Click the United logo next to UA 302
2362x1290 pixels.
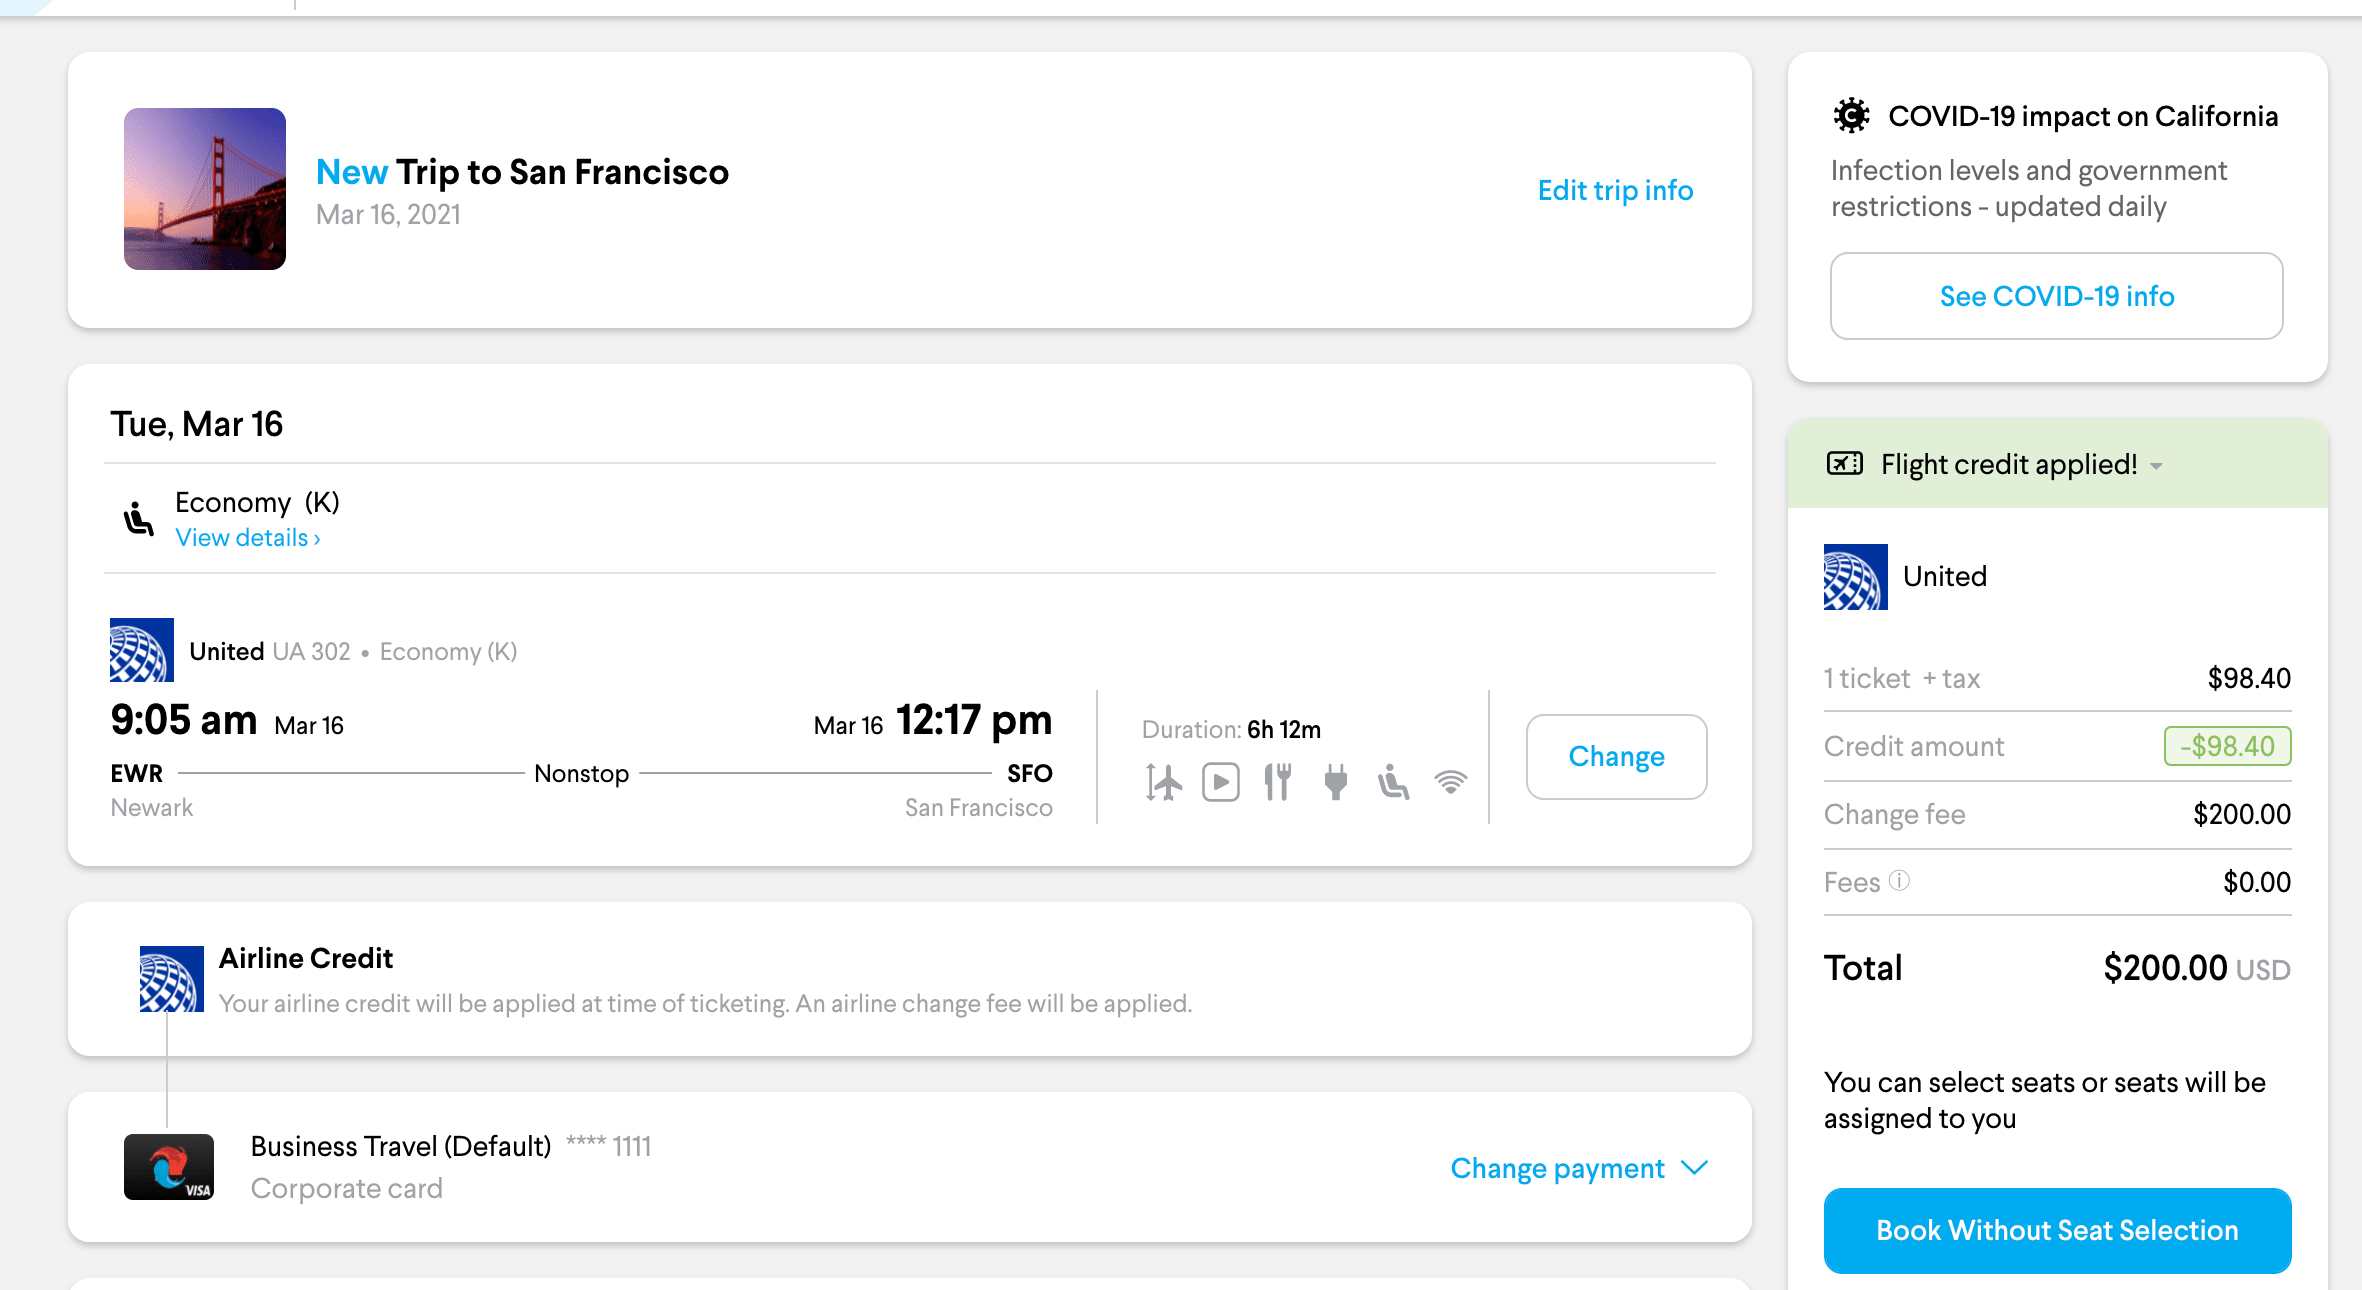(x=142, y=650)
